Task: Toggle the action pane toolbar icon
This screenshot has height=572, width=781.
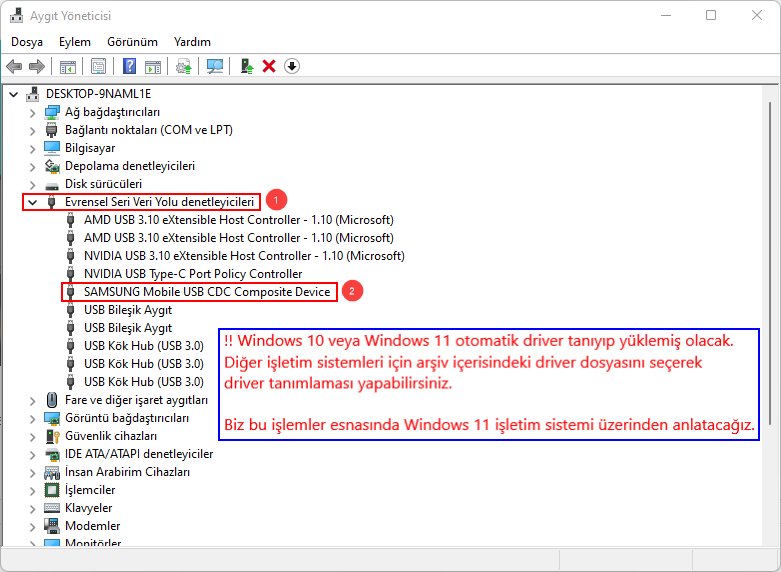Action: 153,66
